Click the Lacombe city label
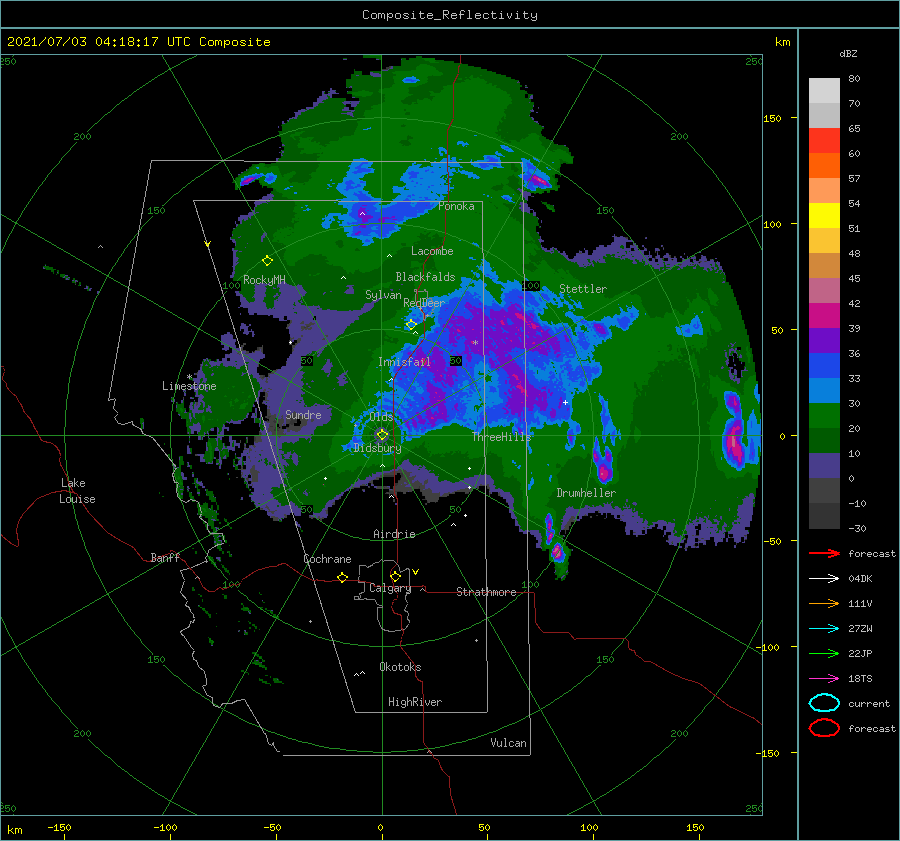This screenshot has width=900, height=841. 432,251
